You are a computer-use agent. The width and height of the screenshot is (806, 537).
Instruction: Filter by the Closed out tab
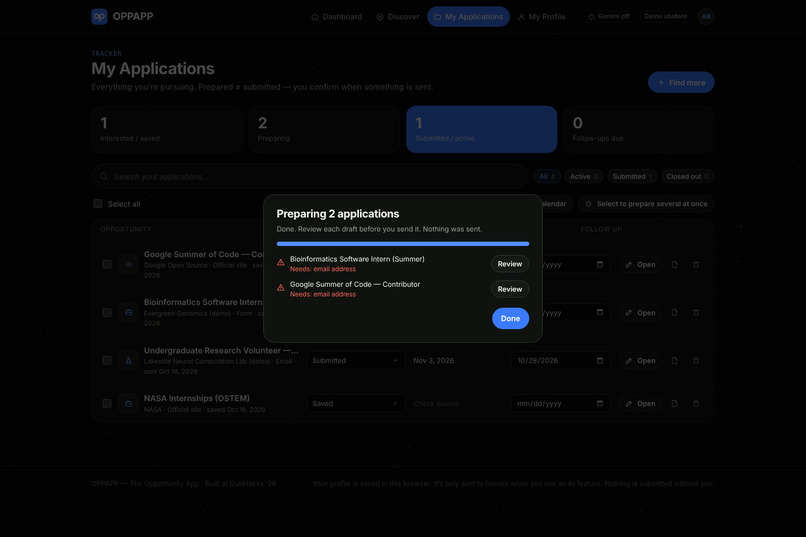click(687, 176)
